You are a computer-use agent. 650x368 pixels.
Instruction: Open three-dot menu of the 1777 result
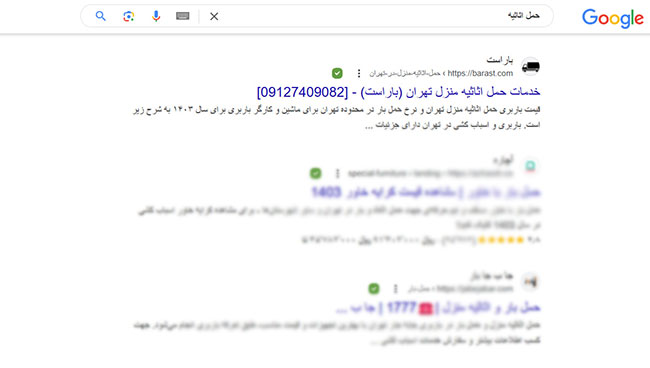pyautogui.click(x=395, y=288)
